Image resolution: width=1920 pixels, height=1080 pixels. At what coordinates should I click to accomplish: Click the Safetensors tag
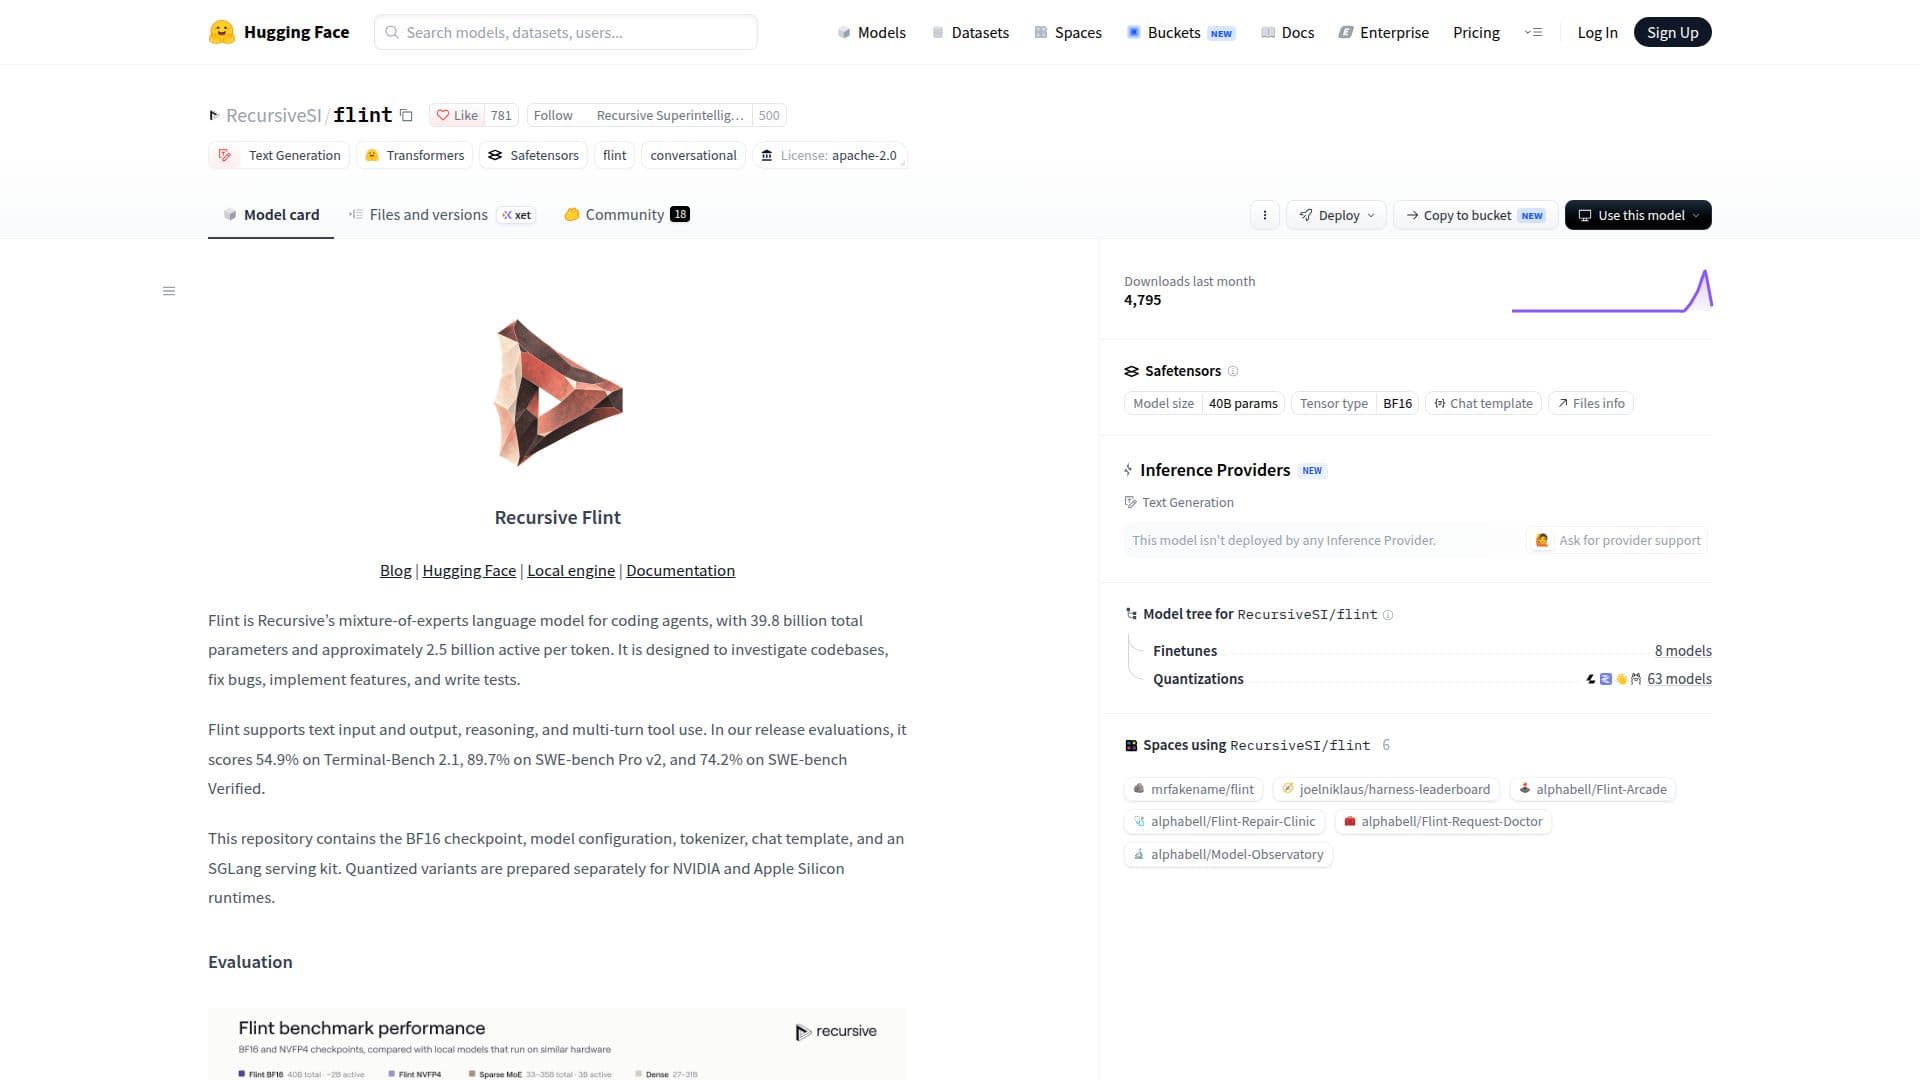coord(533,155)
